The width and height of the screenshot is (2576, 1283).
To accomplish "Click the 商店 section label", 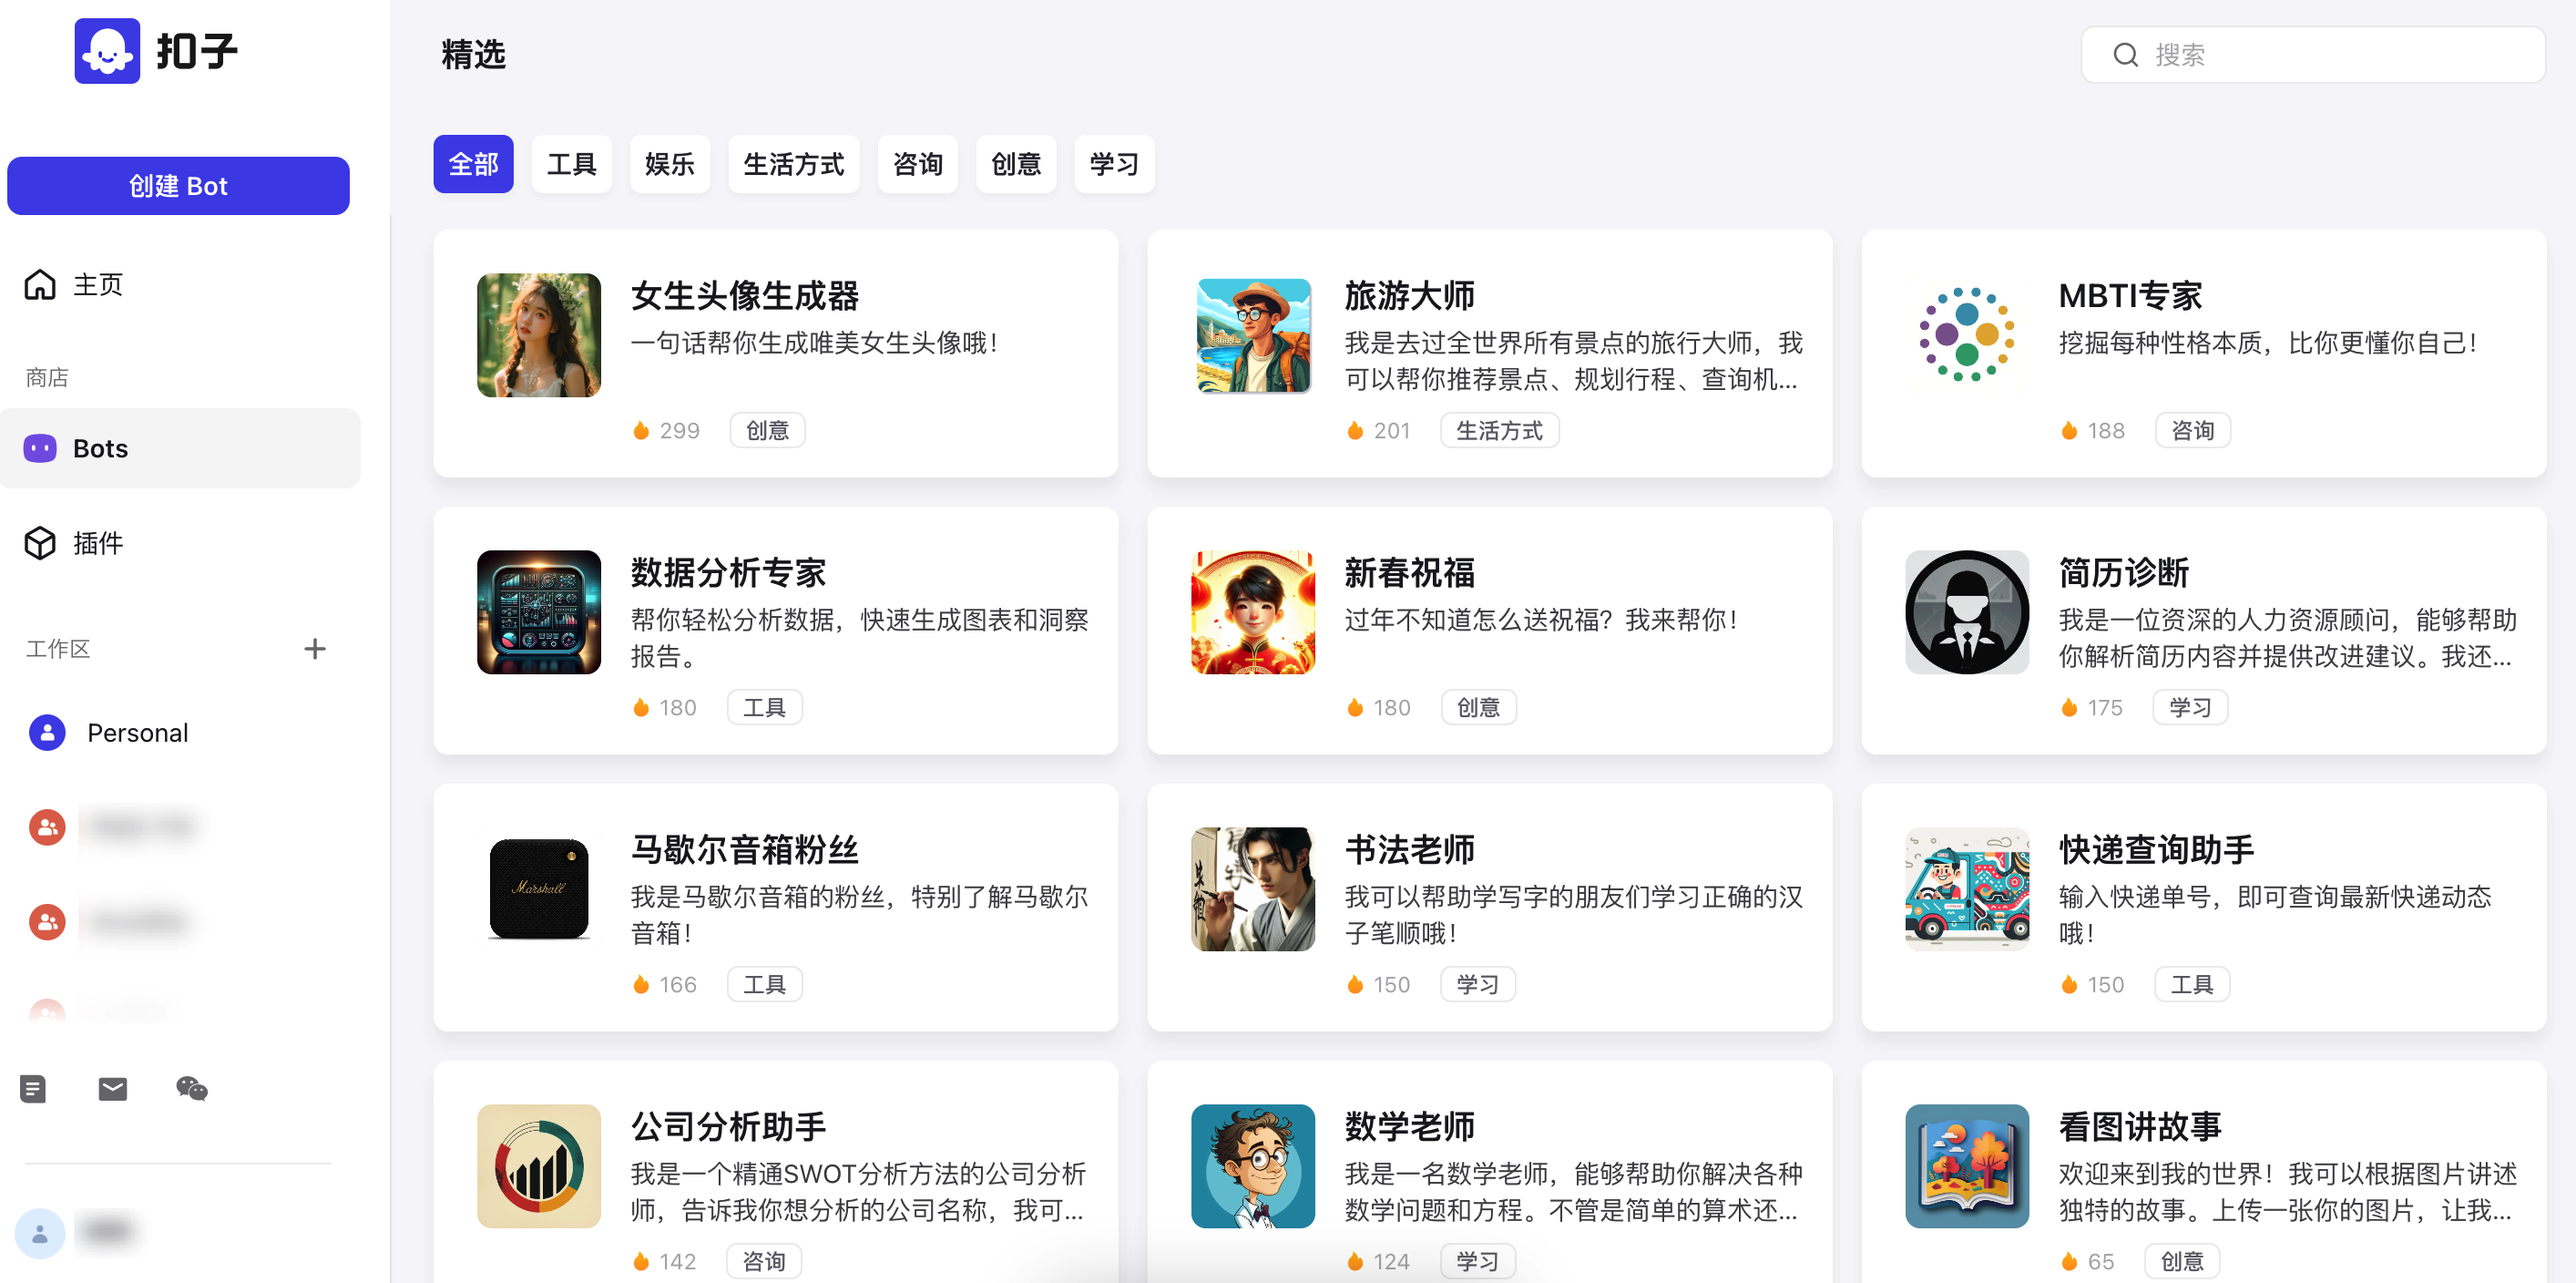I will point(47,378).
